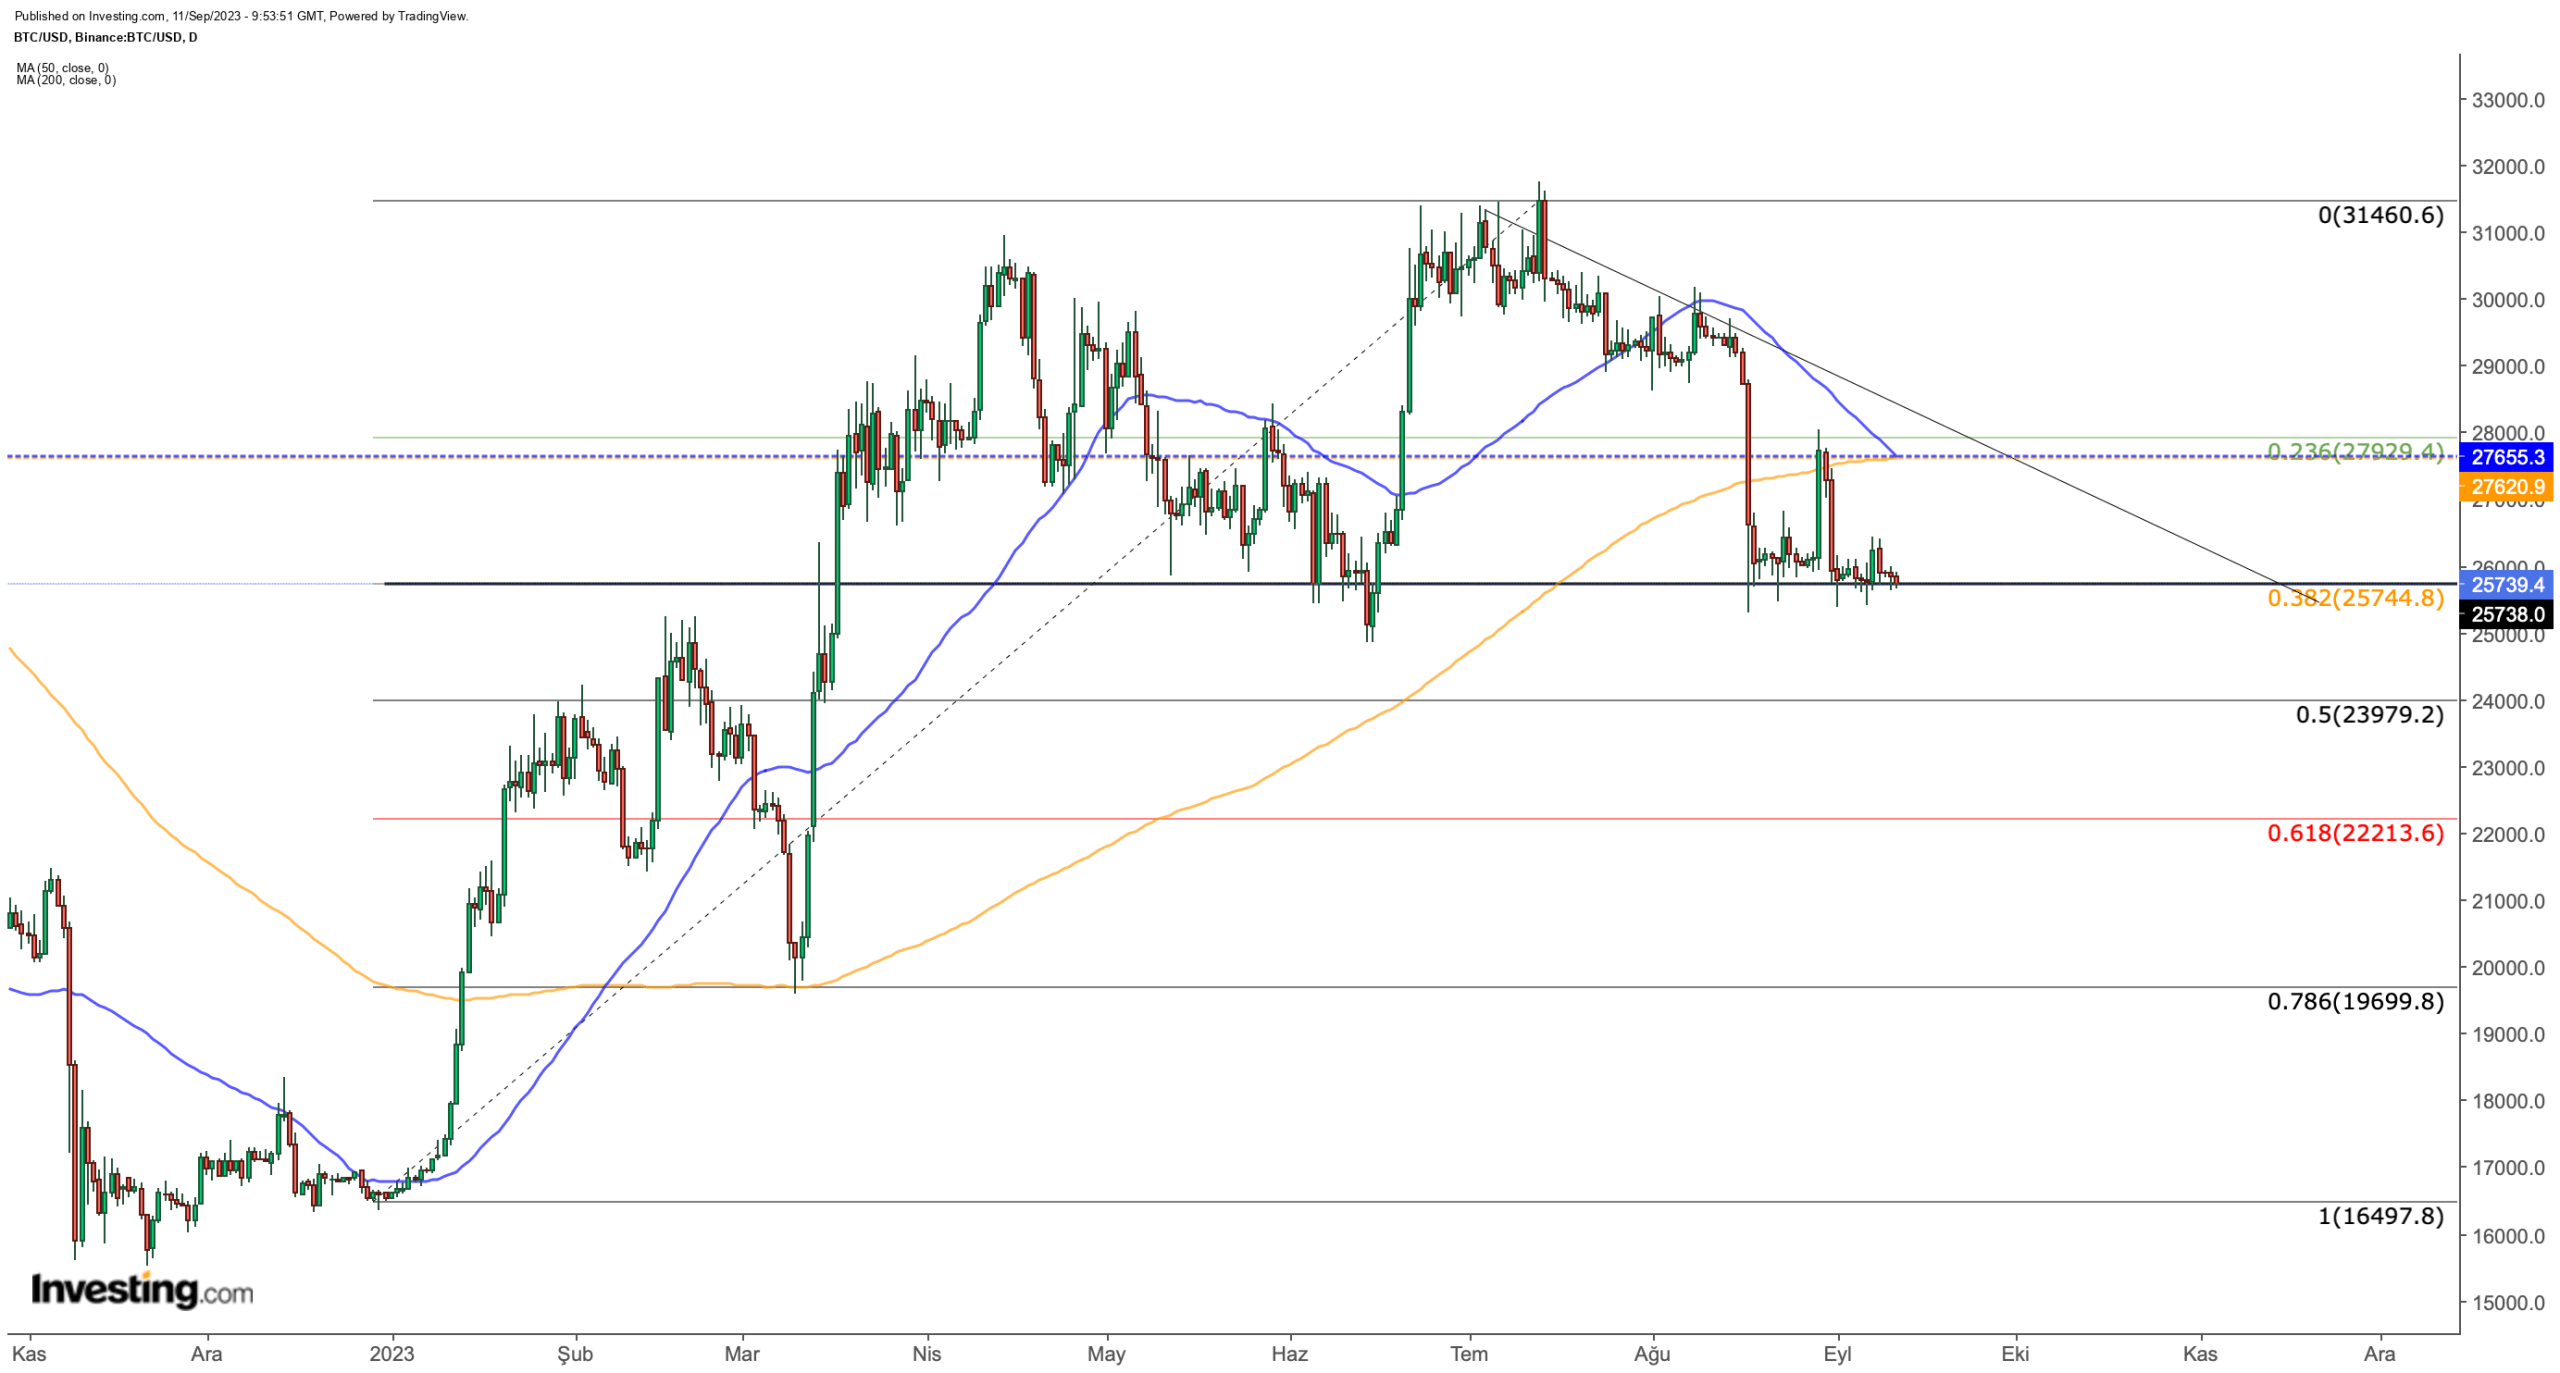Click the MA (200, close, 0) indicator label
Viewport: 2560px width, 1373px height.
click(x=66, y=80)
